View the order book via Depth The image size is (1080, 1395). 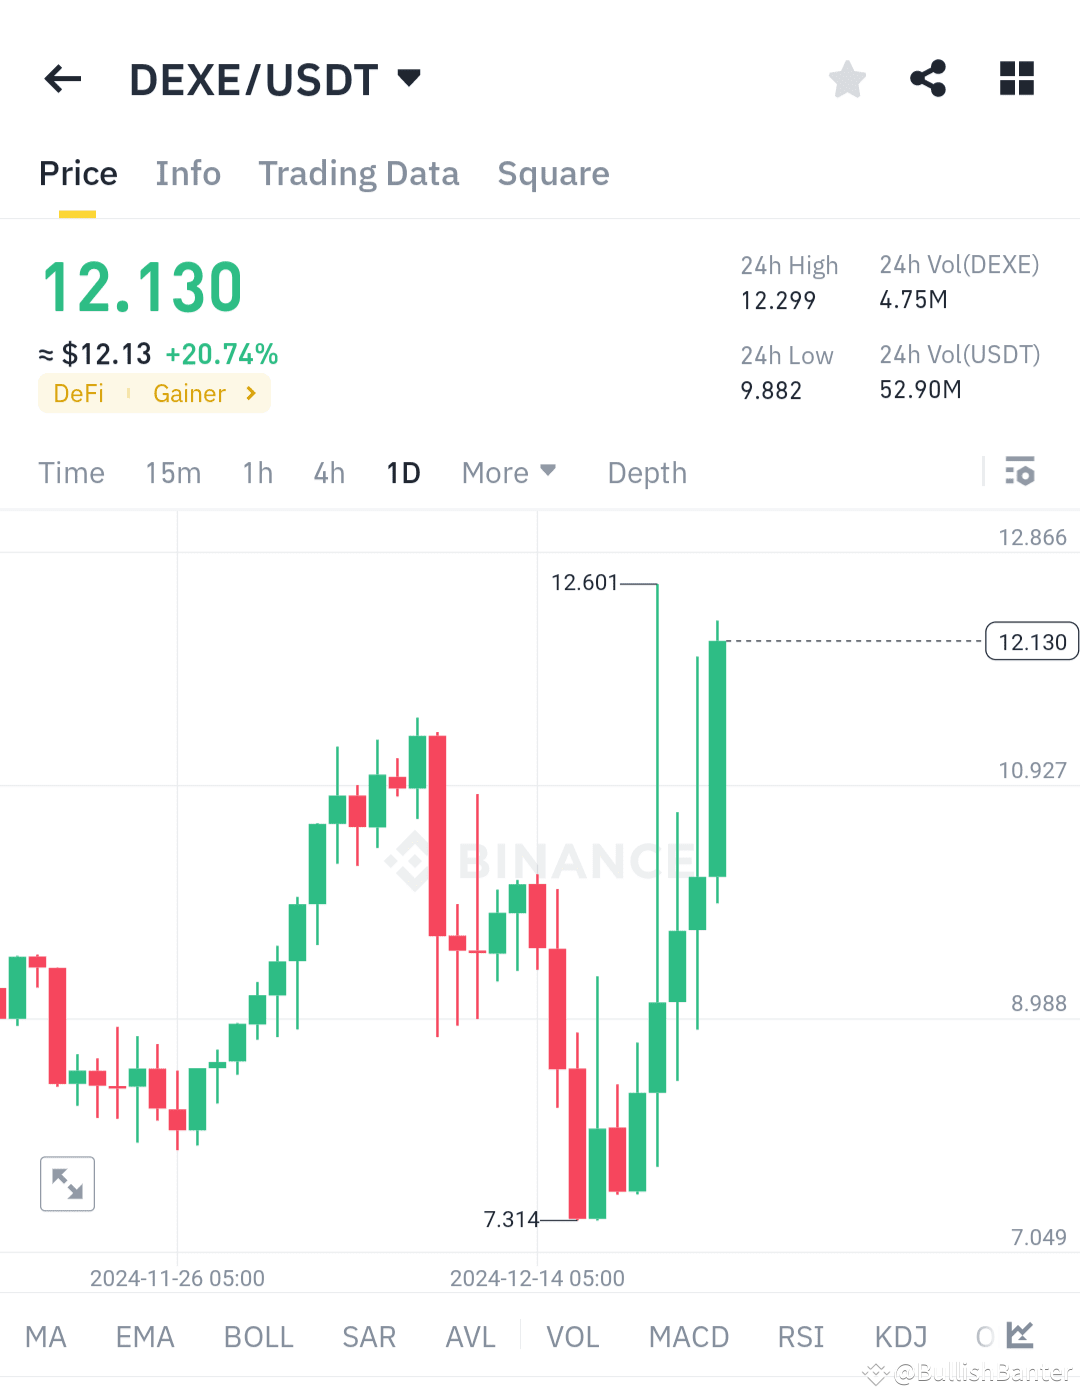pos(646,472)
